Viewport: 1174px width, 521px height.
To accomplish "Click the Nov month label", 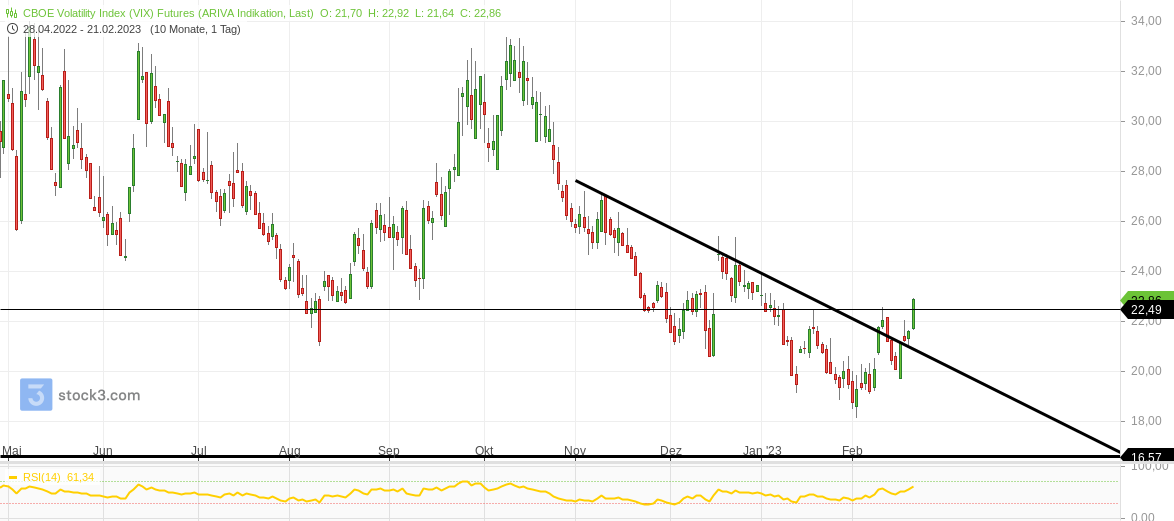I will point(574,451).
